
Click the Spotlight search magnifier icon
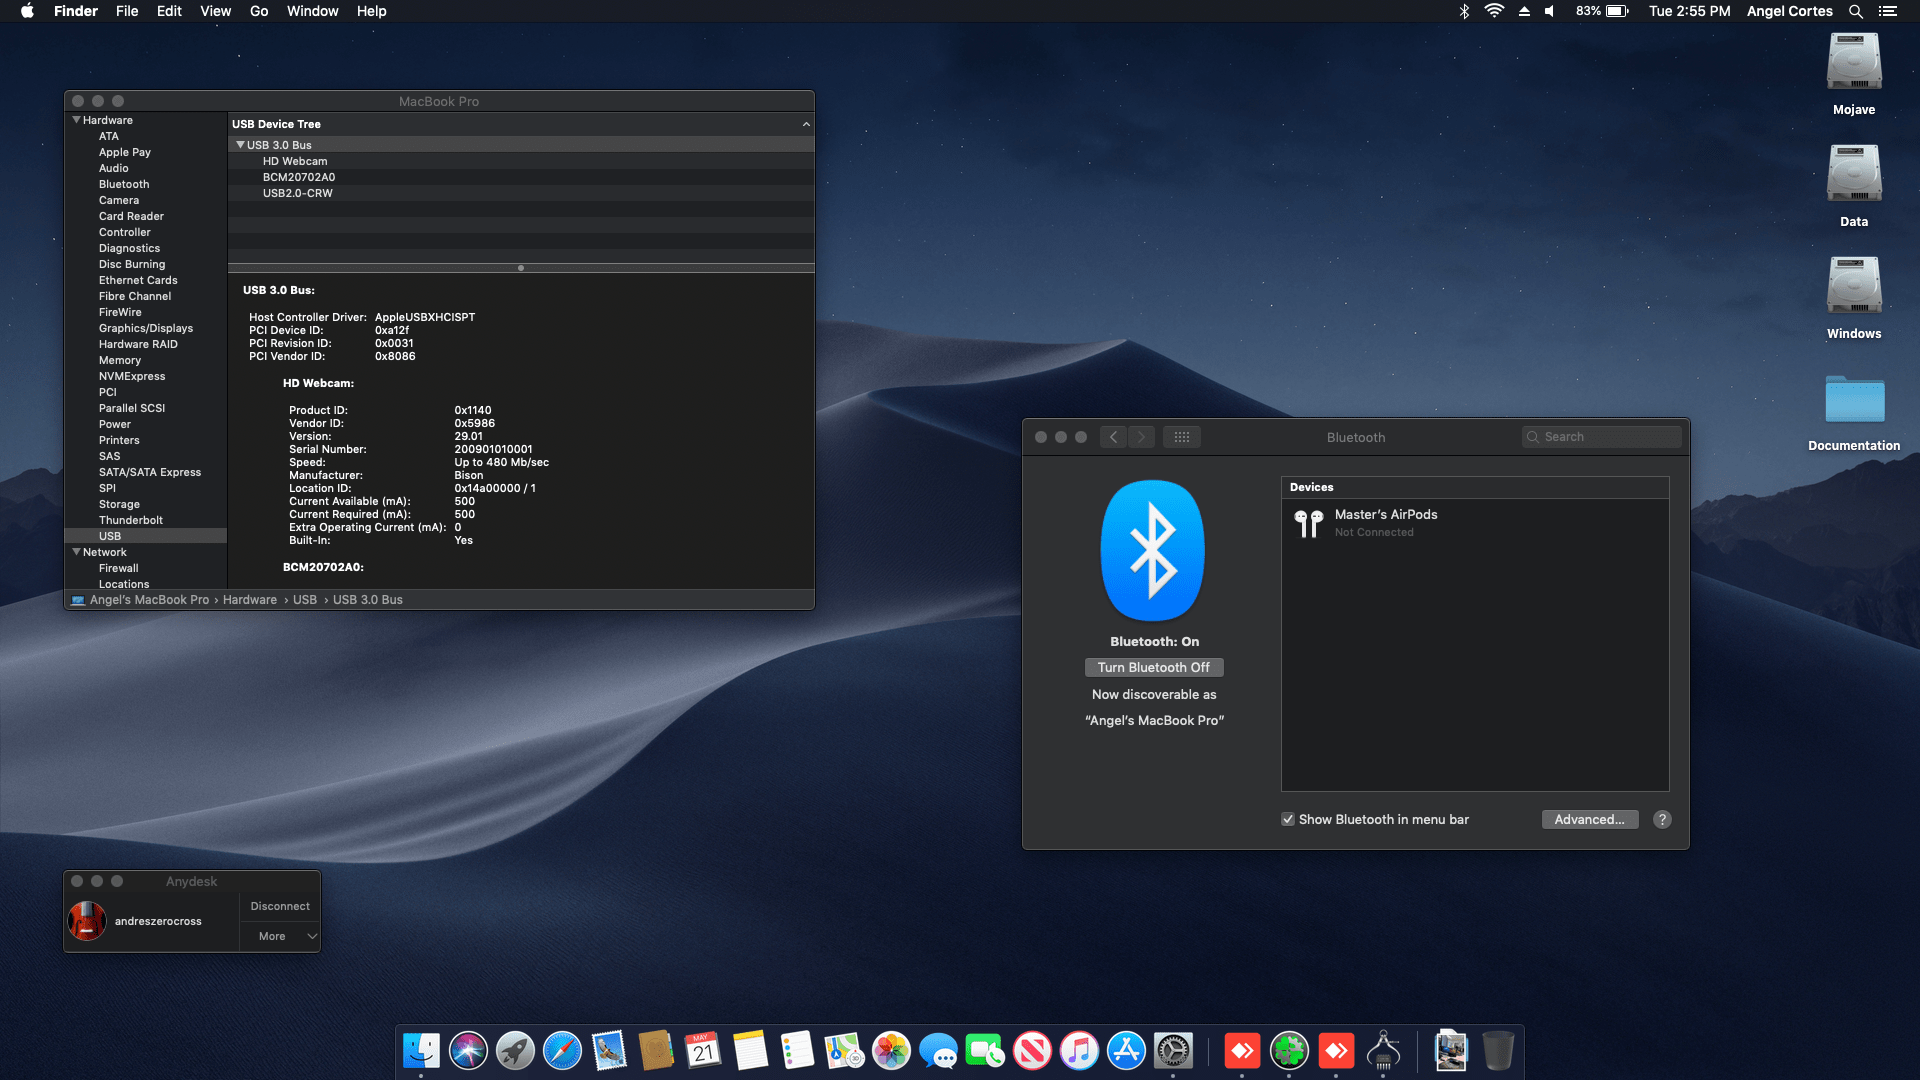pyautogui.click(x=1856, y=11)
